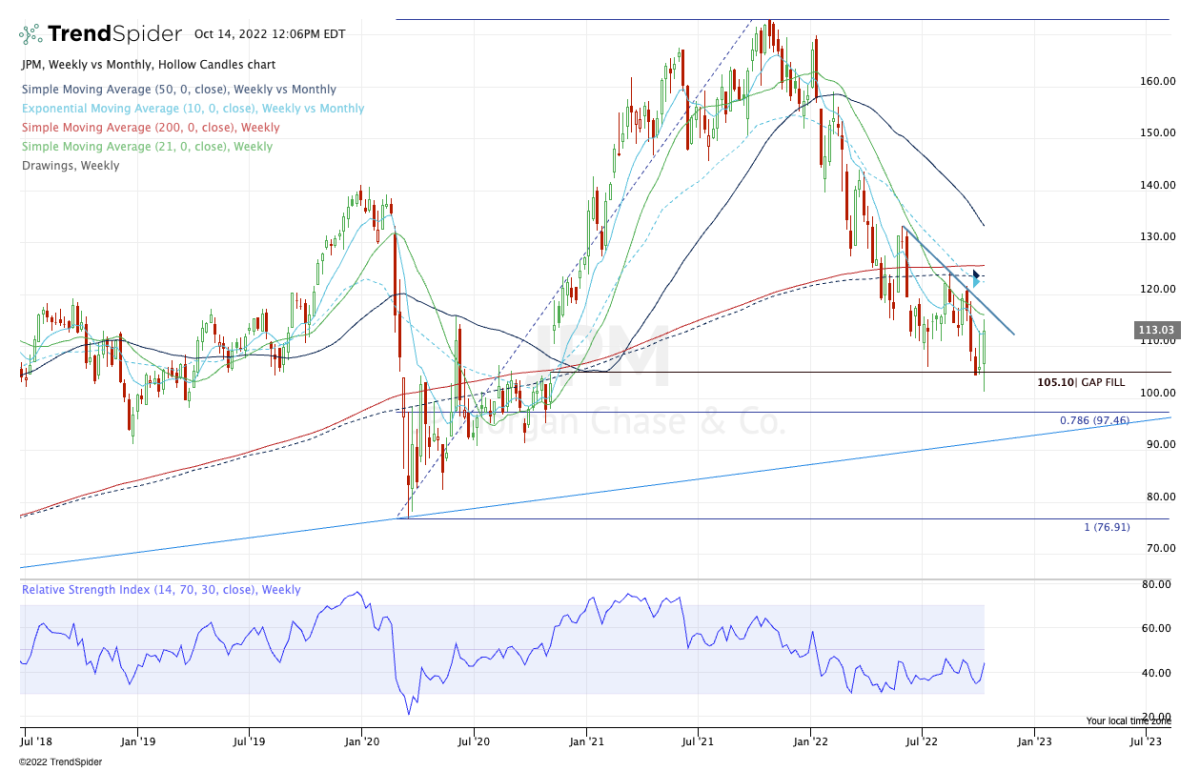Click the 160.00 price axis label
Image resolution: width=1200 pixels, height=771 pixels.
click(x=1158, y=81)
